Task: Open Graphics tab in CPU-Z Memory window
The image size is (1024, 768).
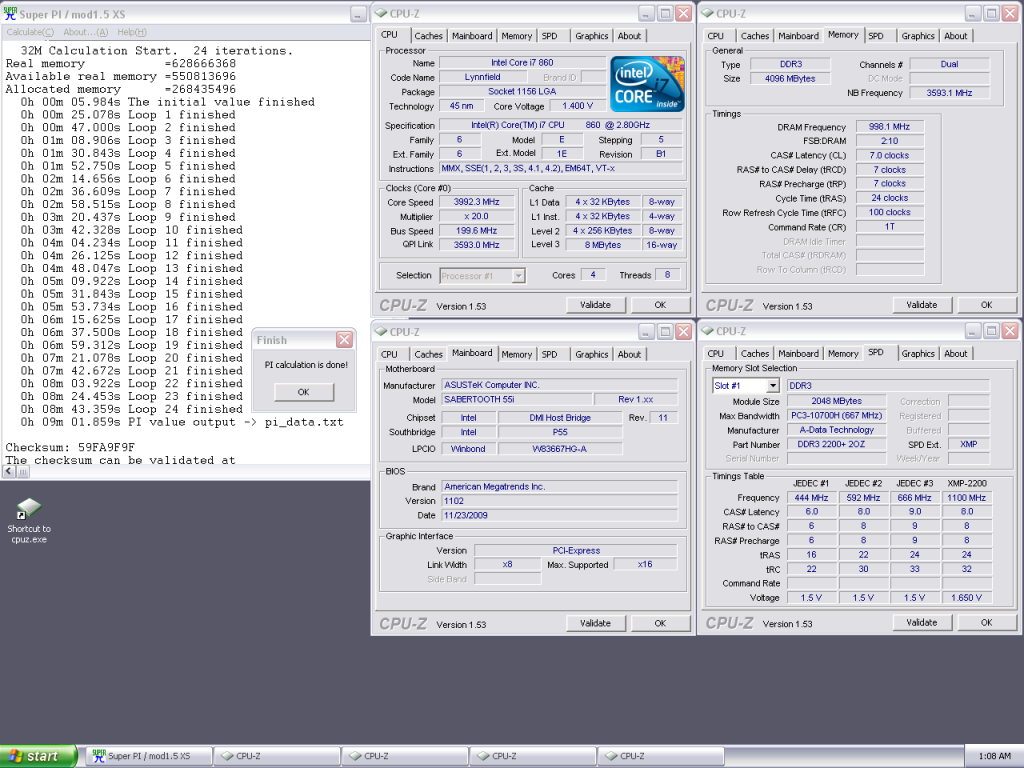Action: click(x=917, y=36)
